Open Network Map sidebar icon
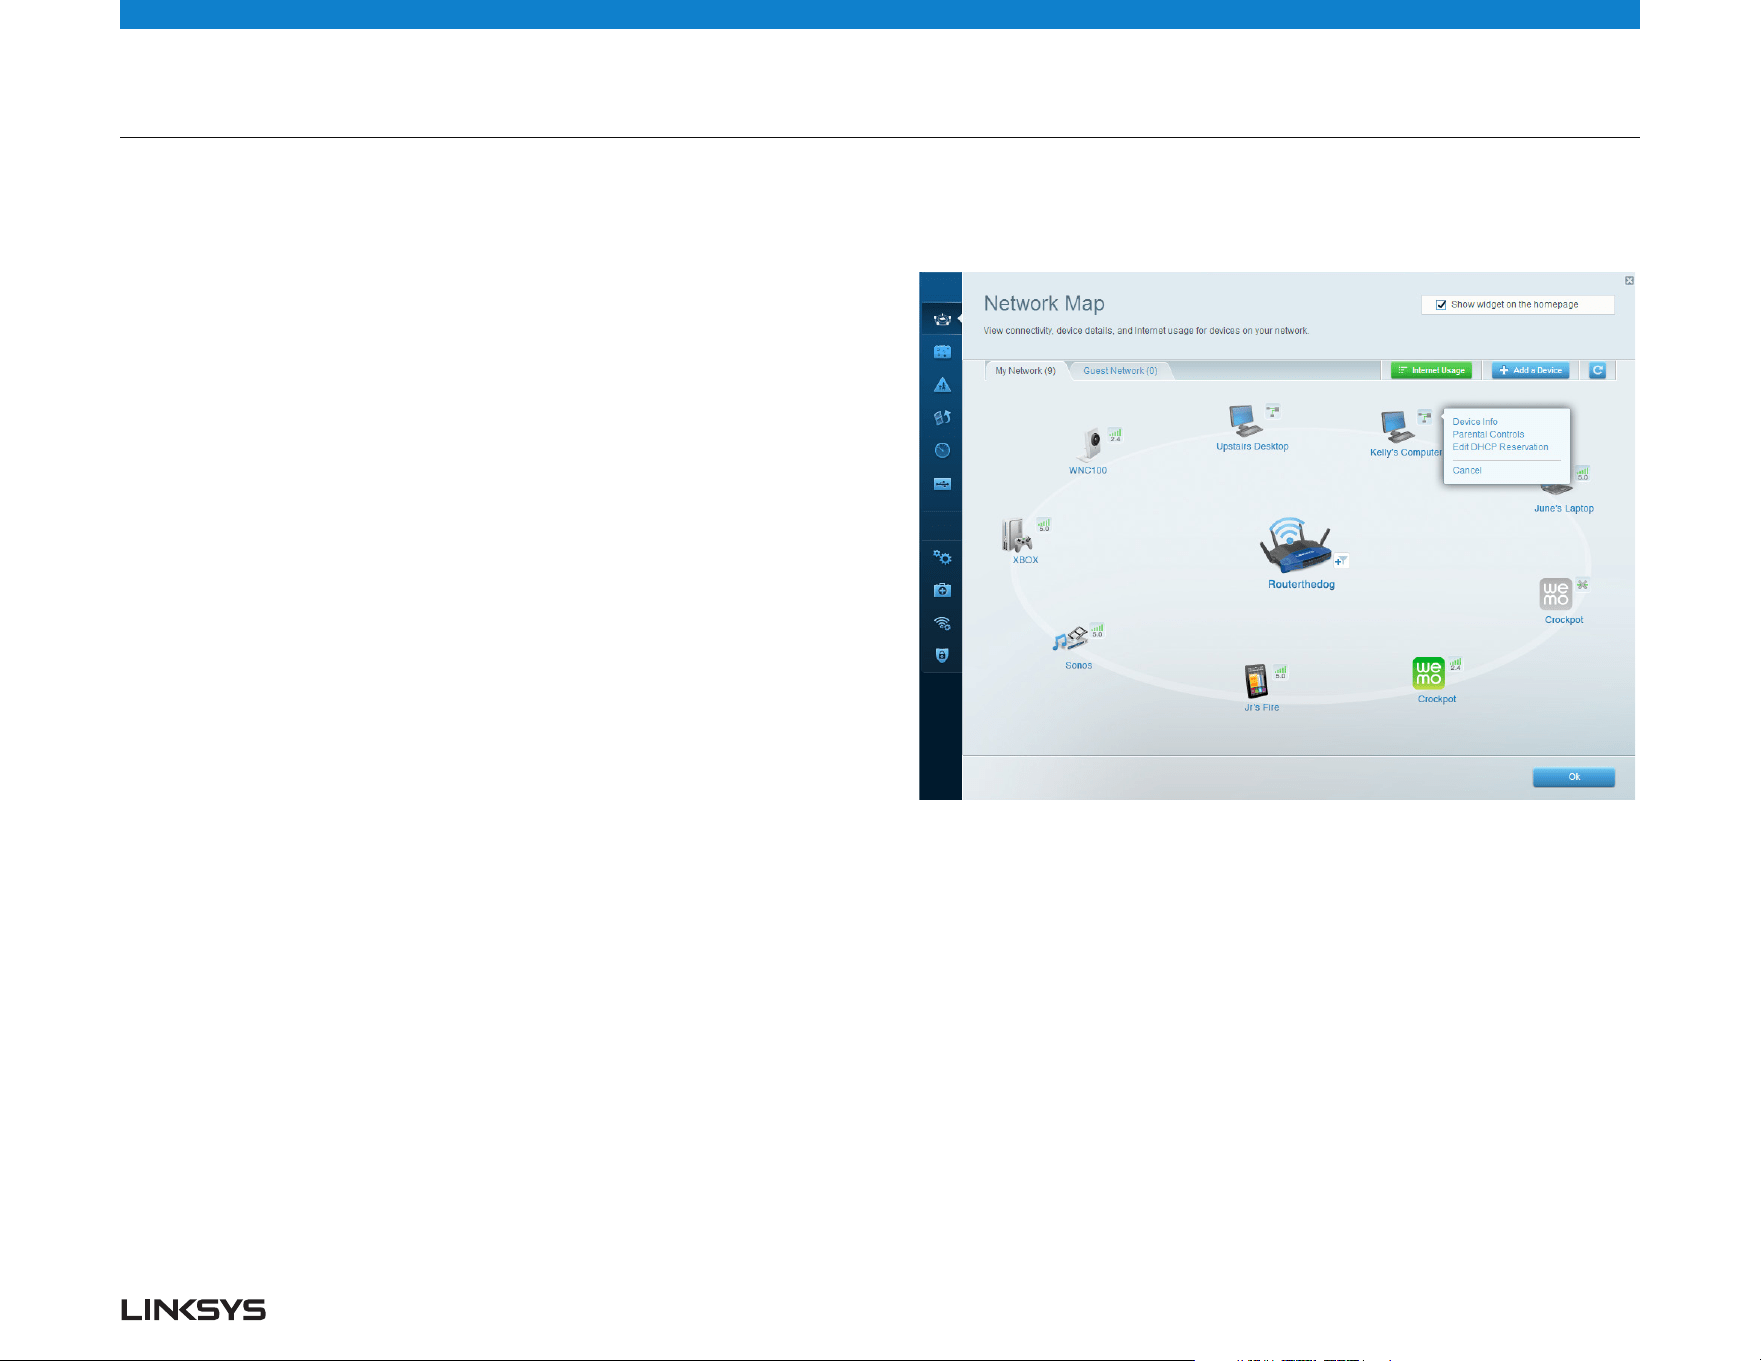Viewport: 1761px width, 1361px height. (941, 319)
